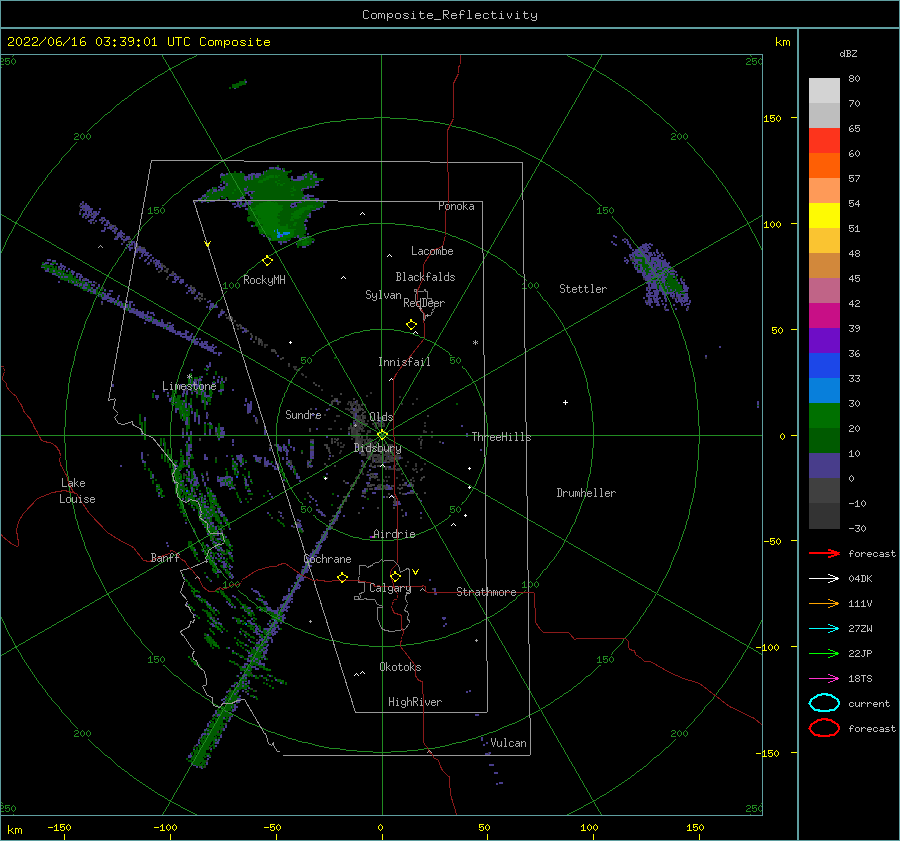This screenshot has width=900, height=841.
Task: Click the asterisk marker east of Innisfail
Action: point(475,343)
